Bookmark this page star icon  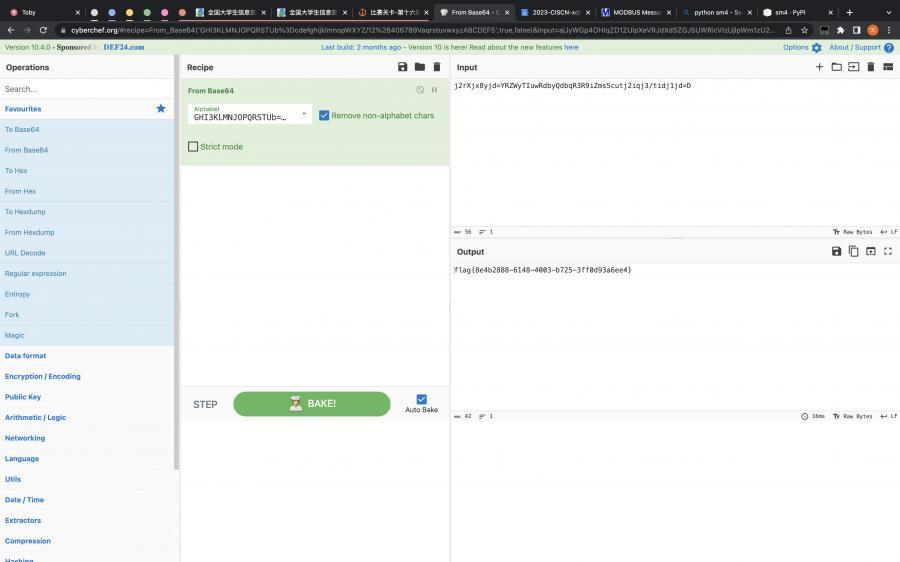pyautogui.click(x=804, y=30)
